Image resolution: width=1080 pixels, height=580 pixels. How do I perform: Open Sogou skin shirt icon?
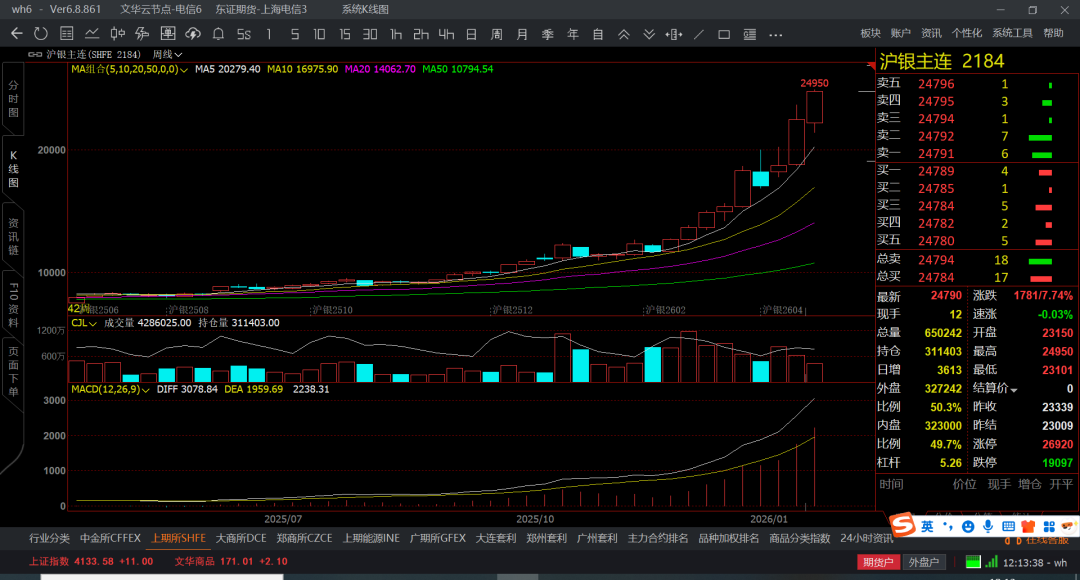pos(1028,527)
